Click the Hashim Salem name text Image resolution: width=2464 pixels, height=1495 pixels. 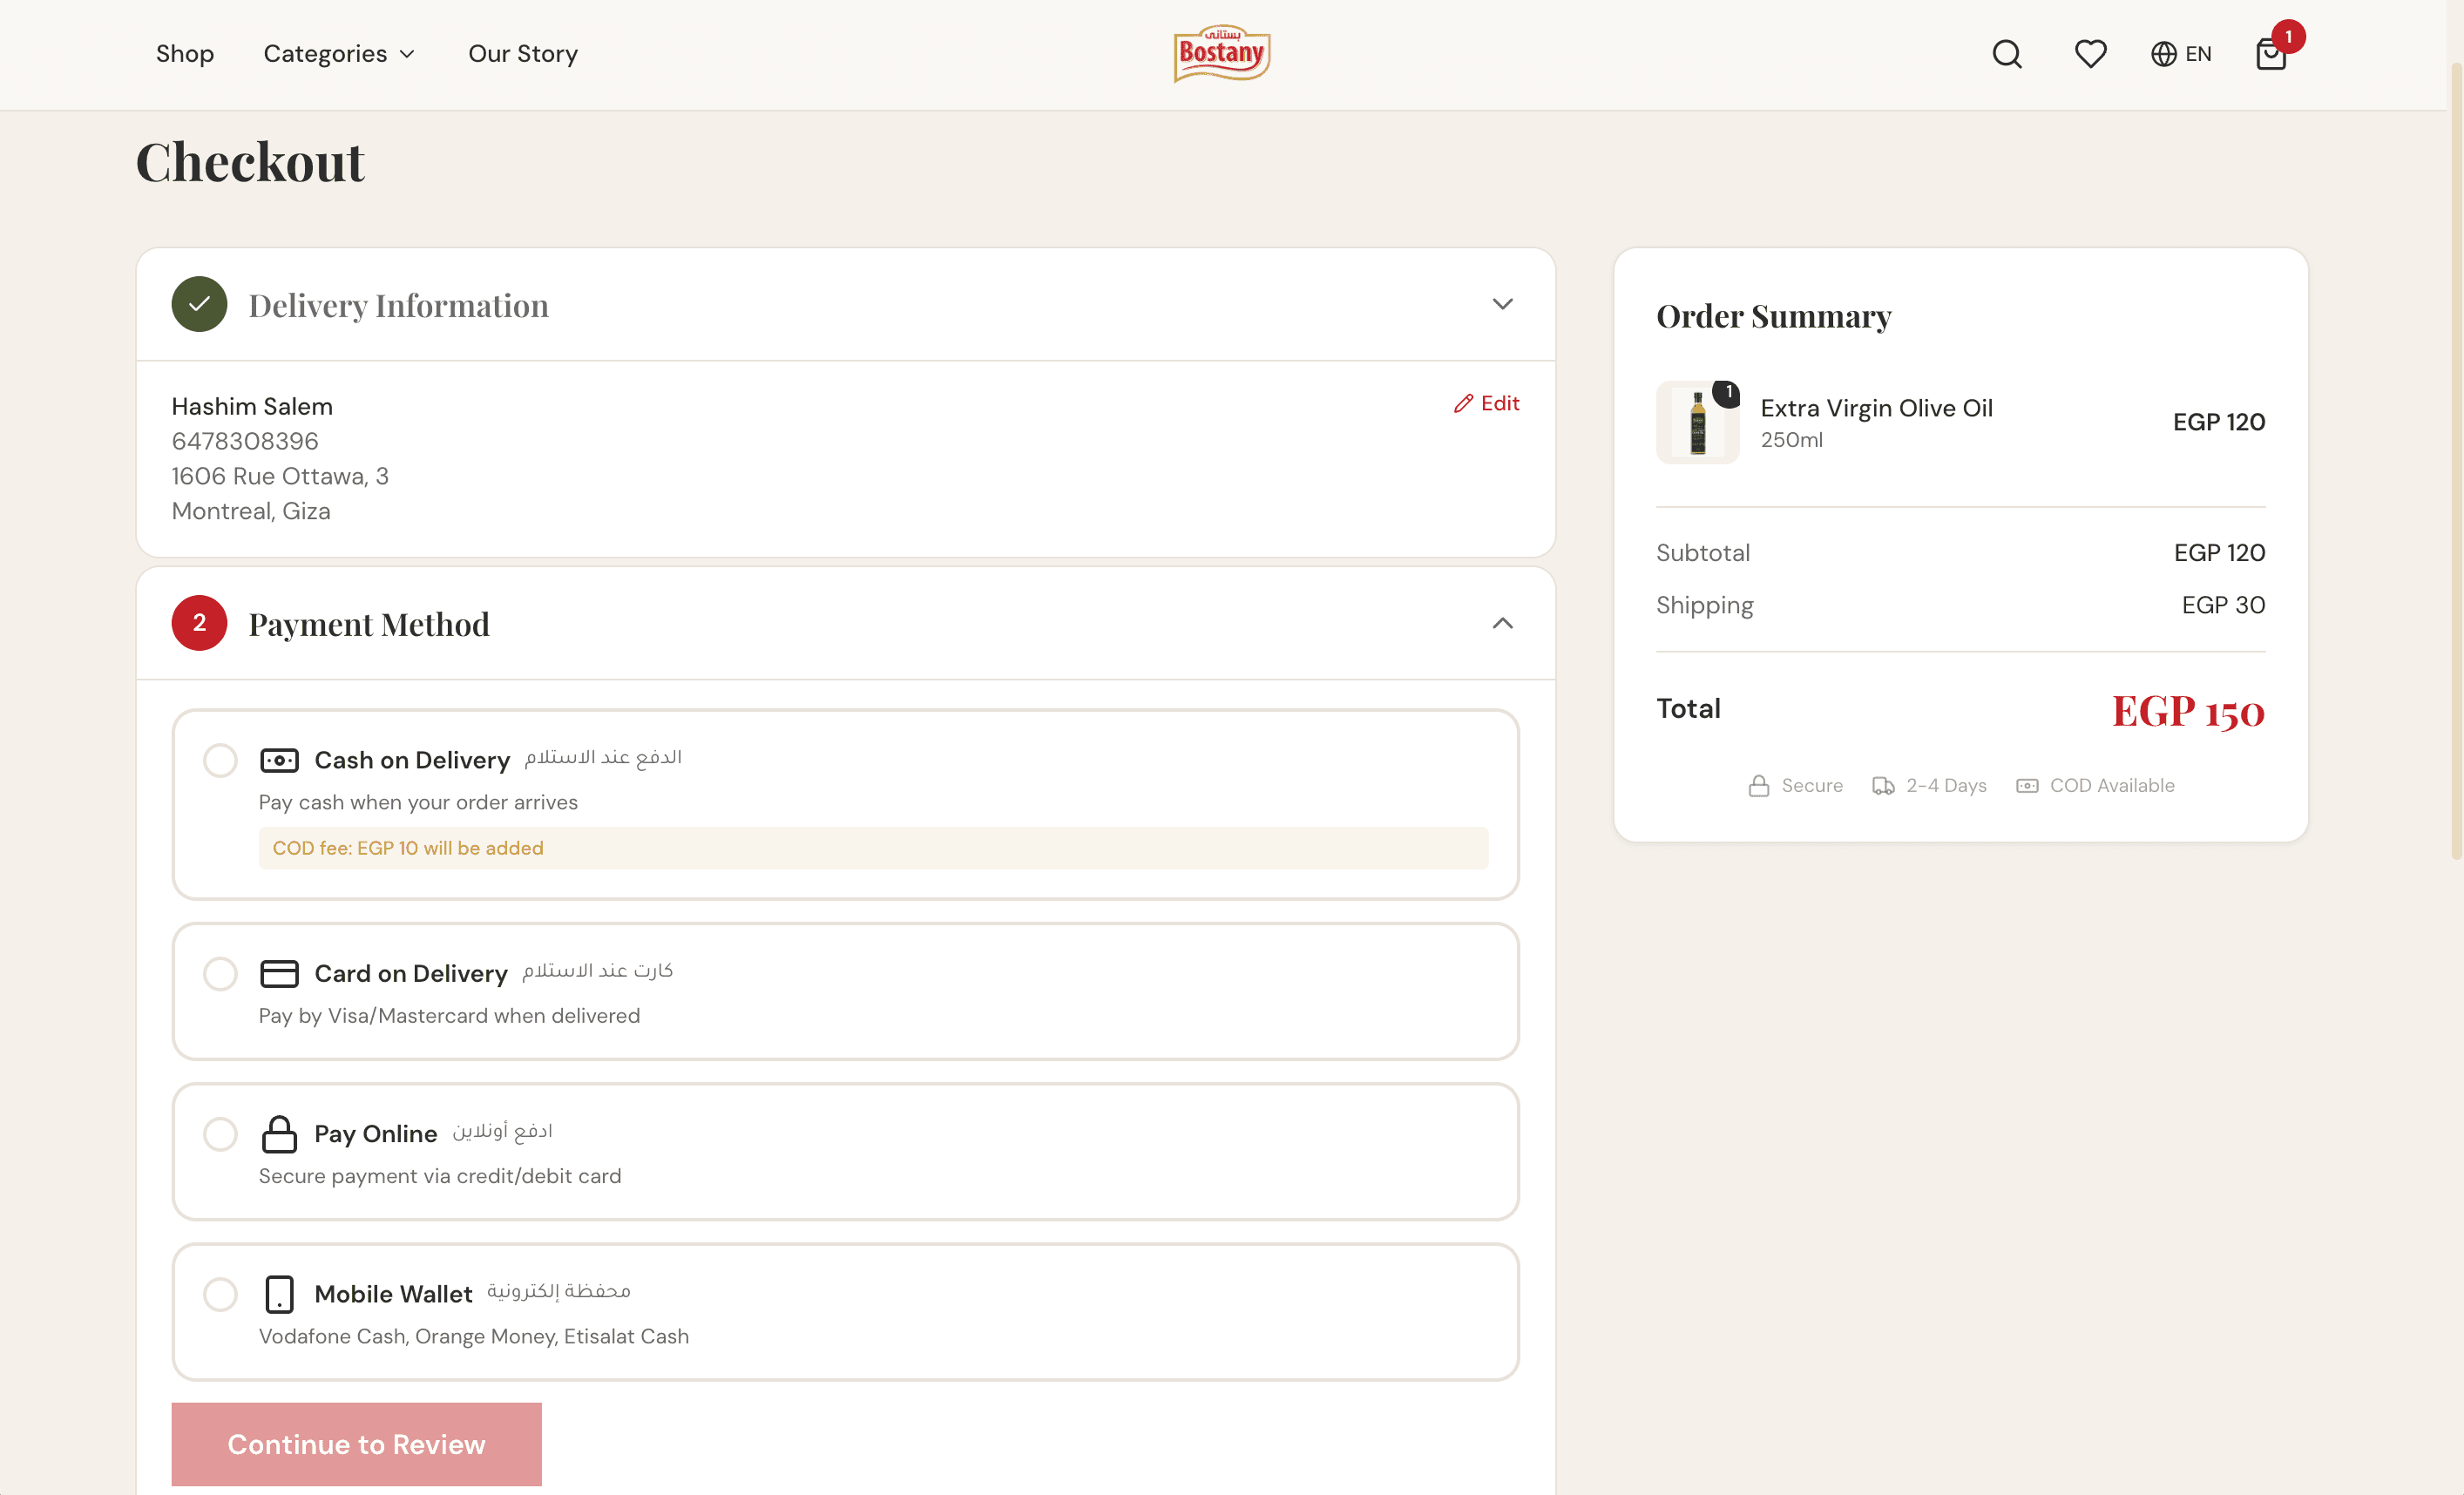[x=252, y=406]
